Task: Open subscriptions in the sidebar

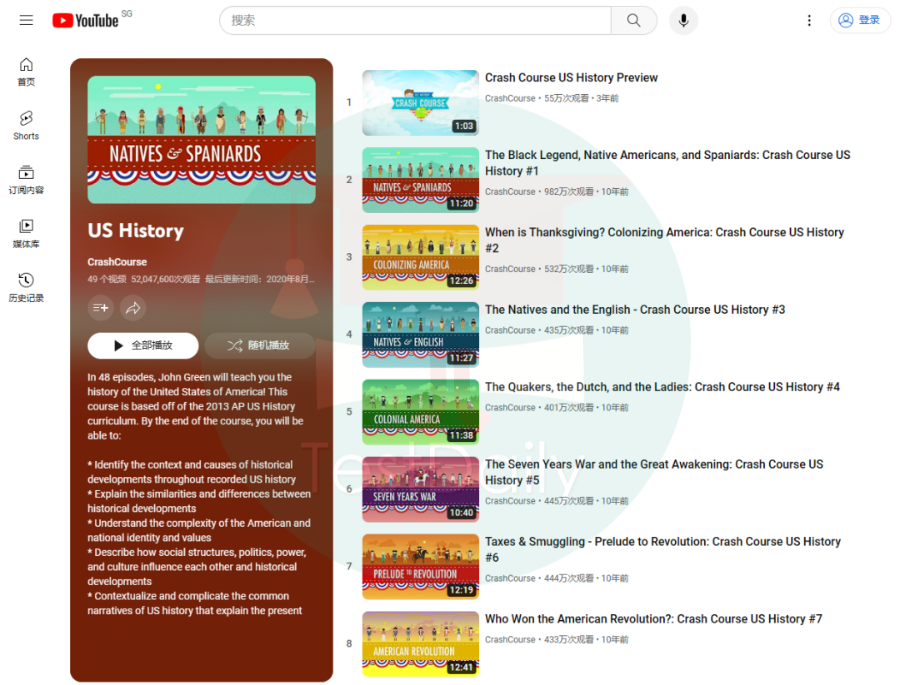Action: (26, 180)
